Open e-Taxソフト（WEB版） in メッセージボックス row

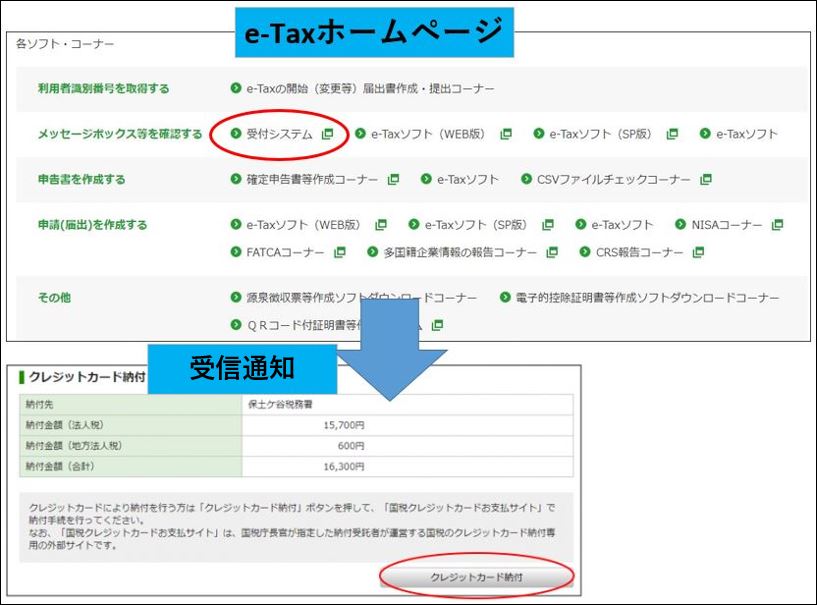coord(428,134)
